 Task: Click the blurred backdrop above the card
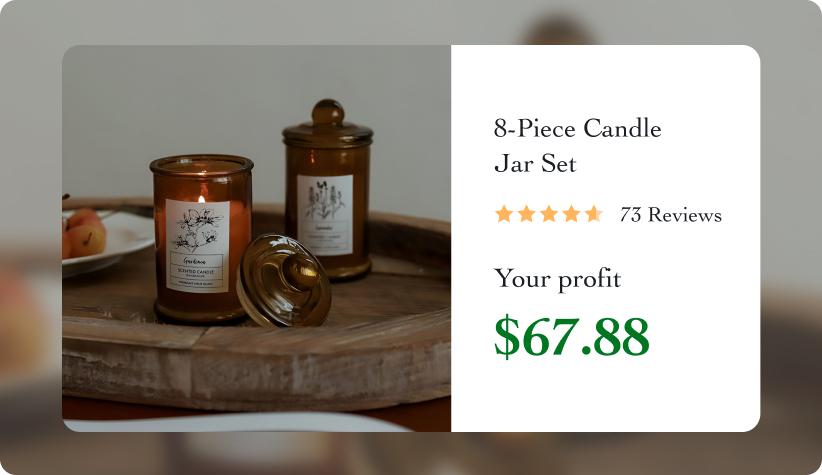coord(411,22)
